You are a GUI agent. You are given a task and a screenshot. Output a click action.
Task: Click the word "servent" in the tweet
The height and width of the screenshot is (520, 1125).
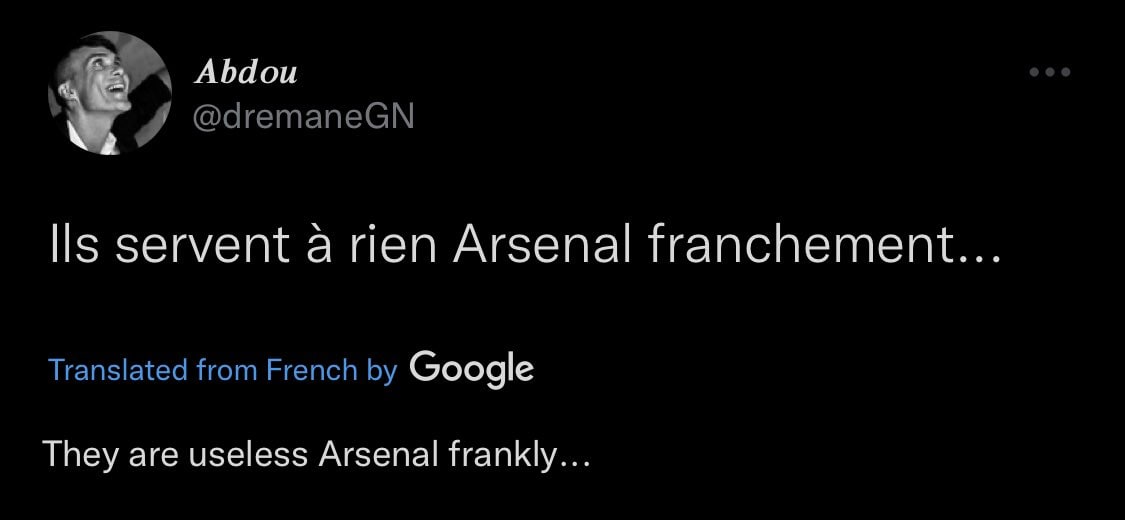[x=197, y=246]
